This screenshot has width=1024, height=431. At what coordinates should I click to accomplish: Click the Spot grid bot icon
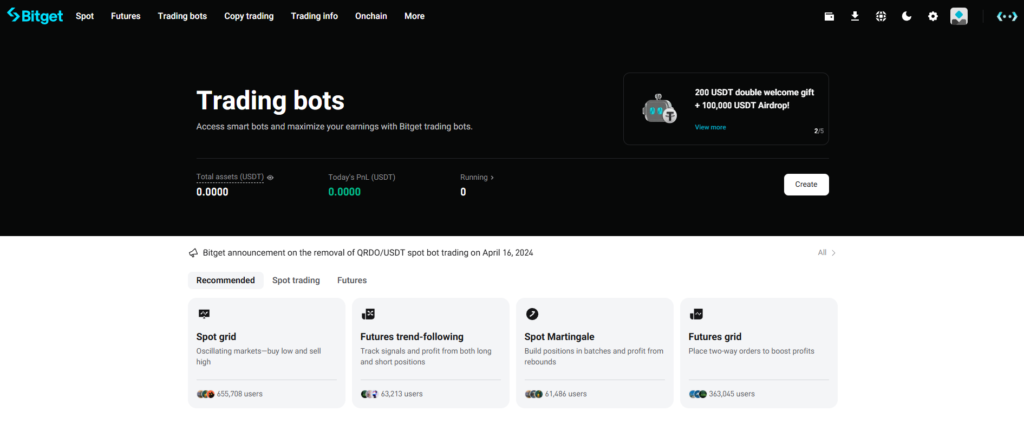point(204,314)
